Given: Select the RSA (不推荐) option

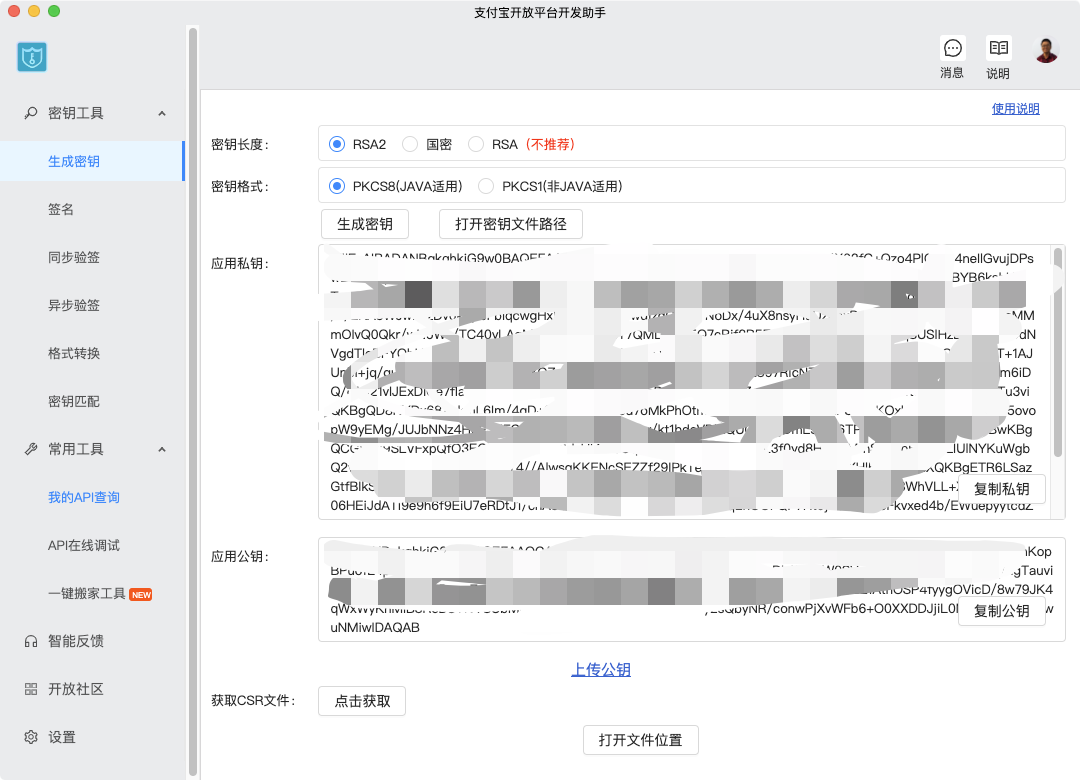Looking at the screenshot, I should (476, 144).
